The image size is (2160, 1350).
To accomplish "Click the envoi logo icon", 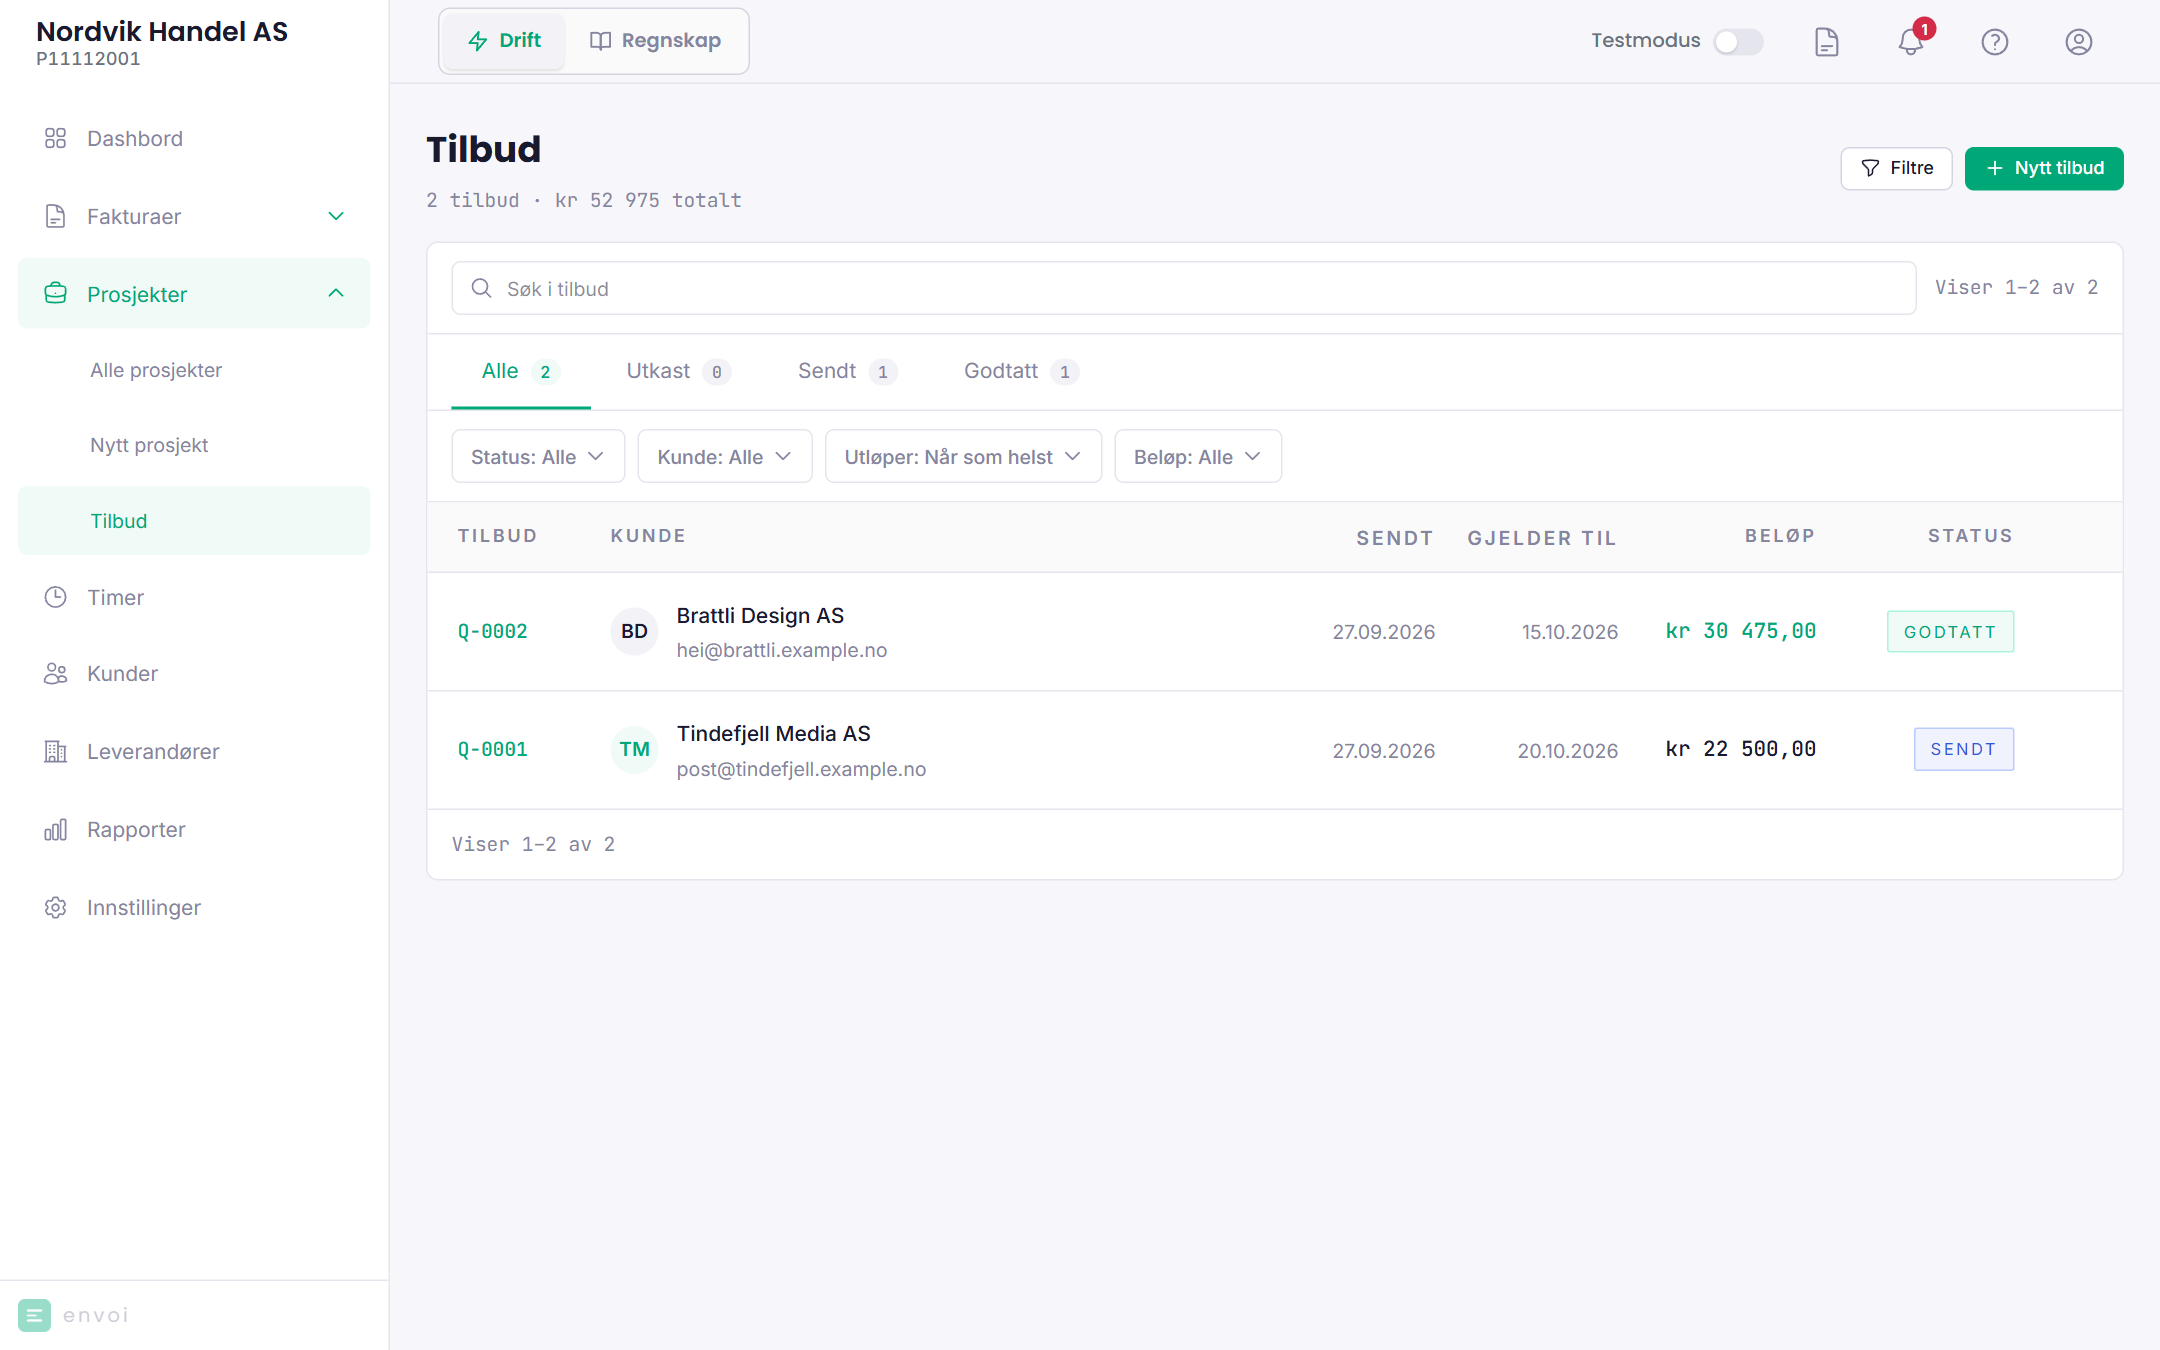I will tap(34, 1315).
